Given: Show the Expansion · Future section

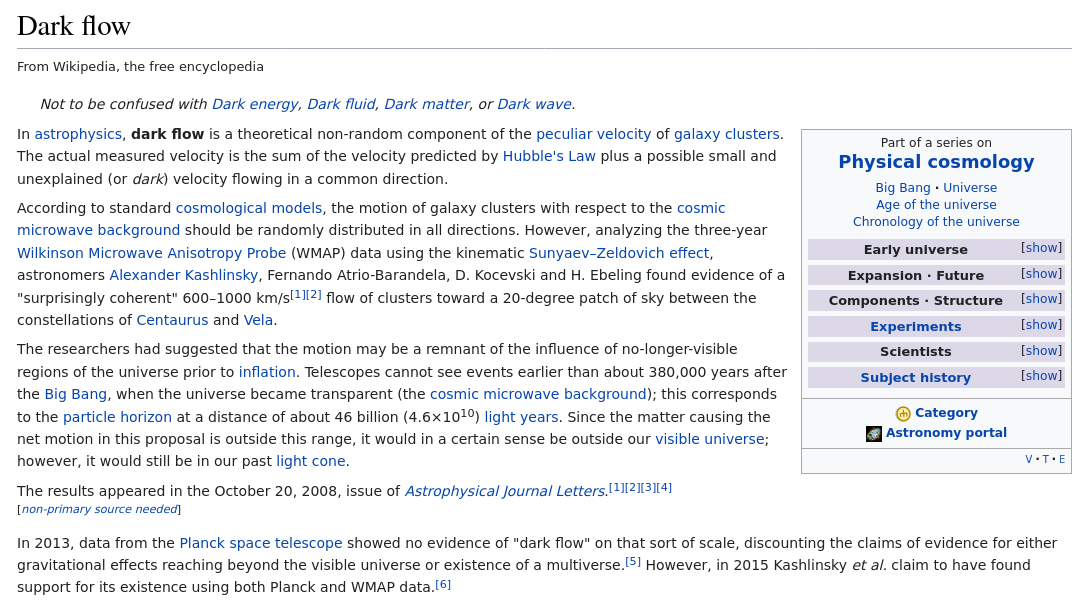Looking at the screenshot, I should click(1041, 274).
